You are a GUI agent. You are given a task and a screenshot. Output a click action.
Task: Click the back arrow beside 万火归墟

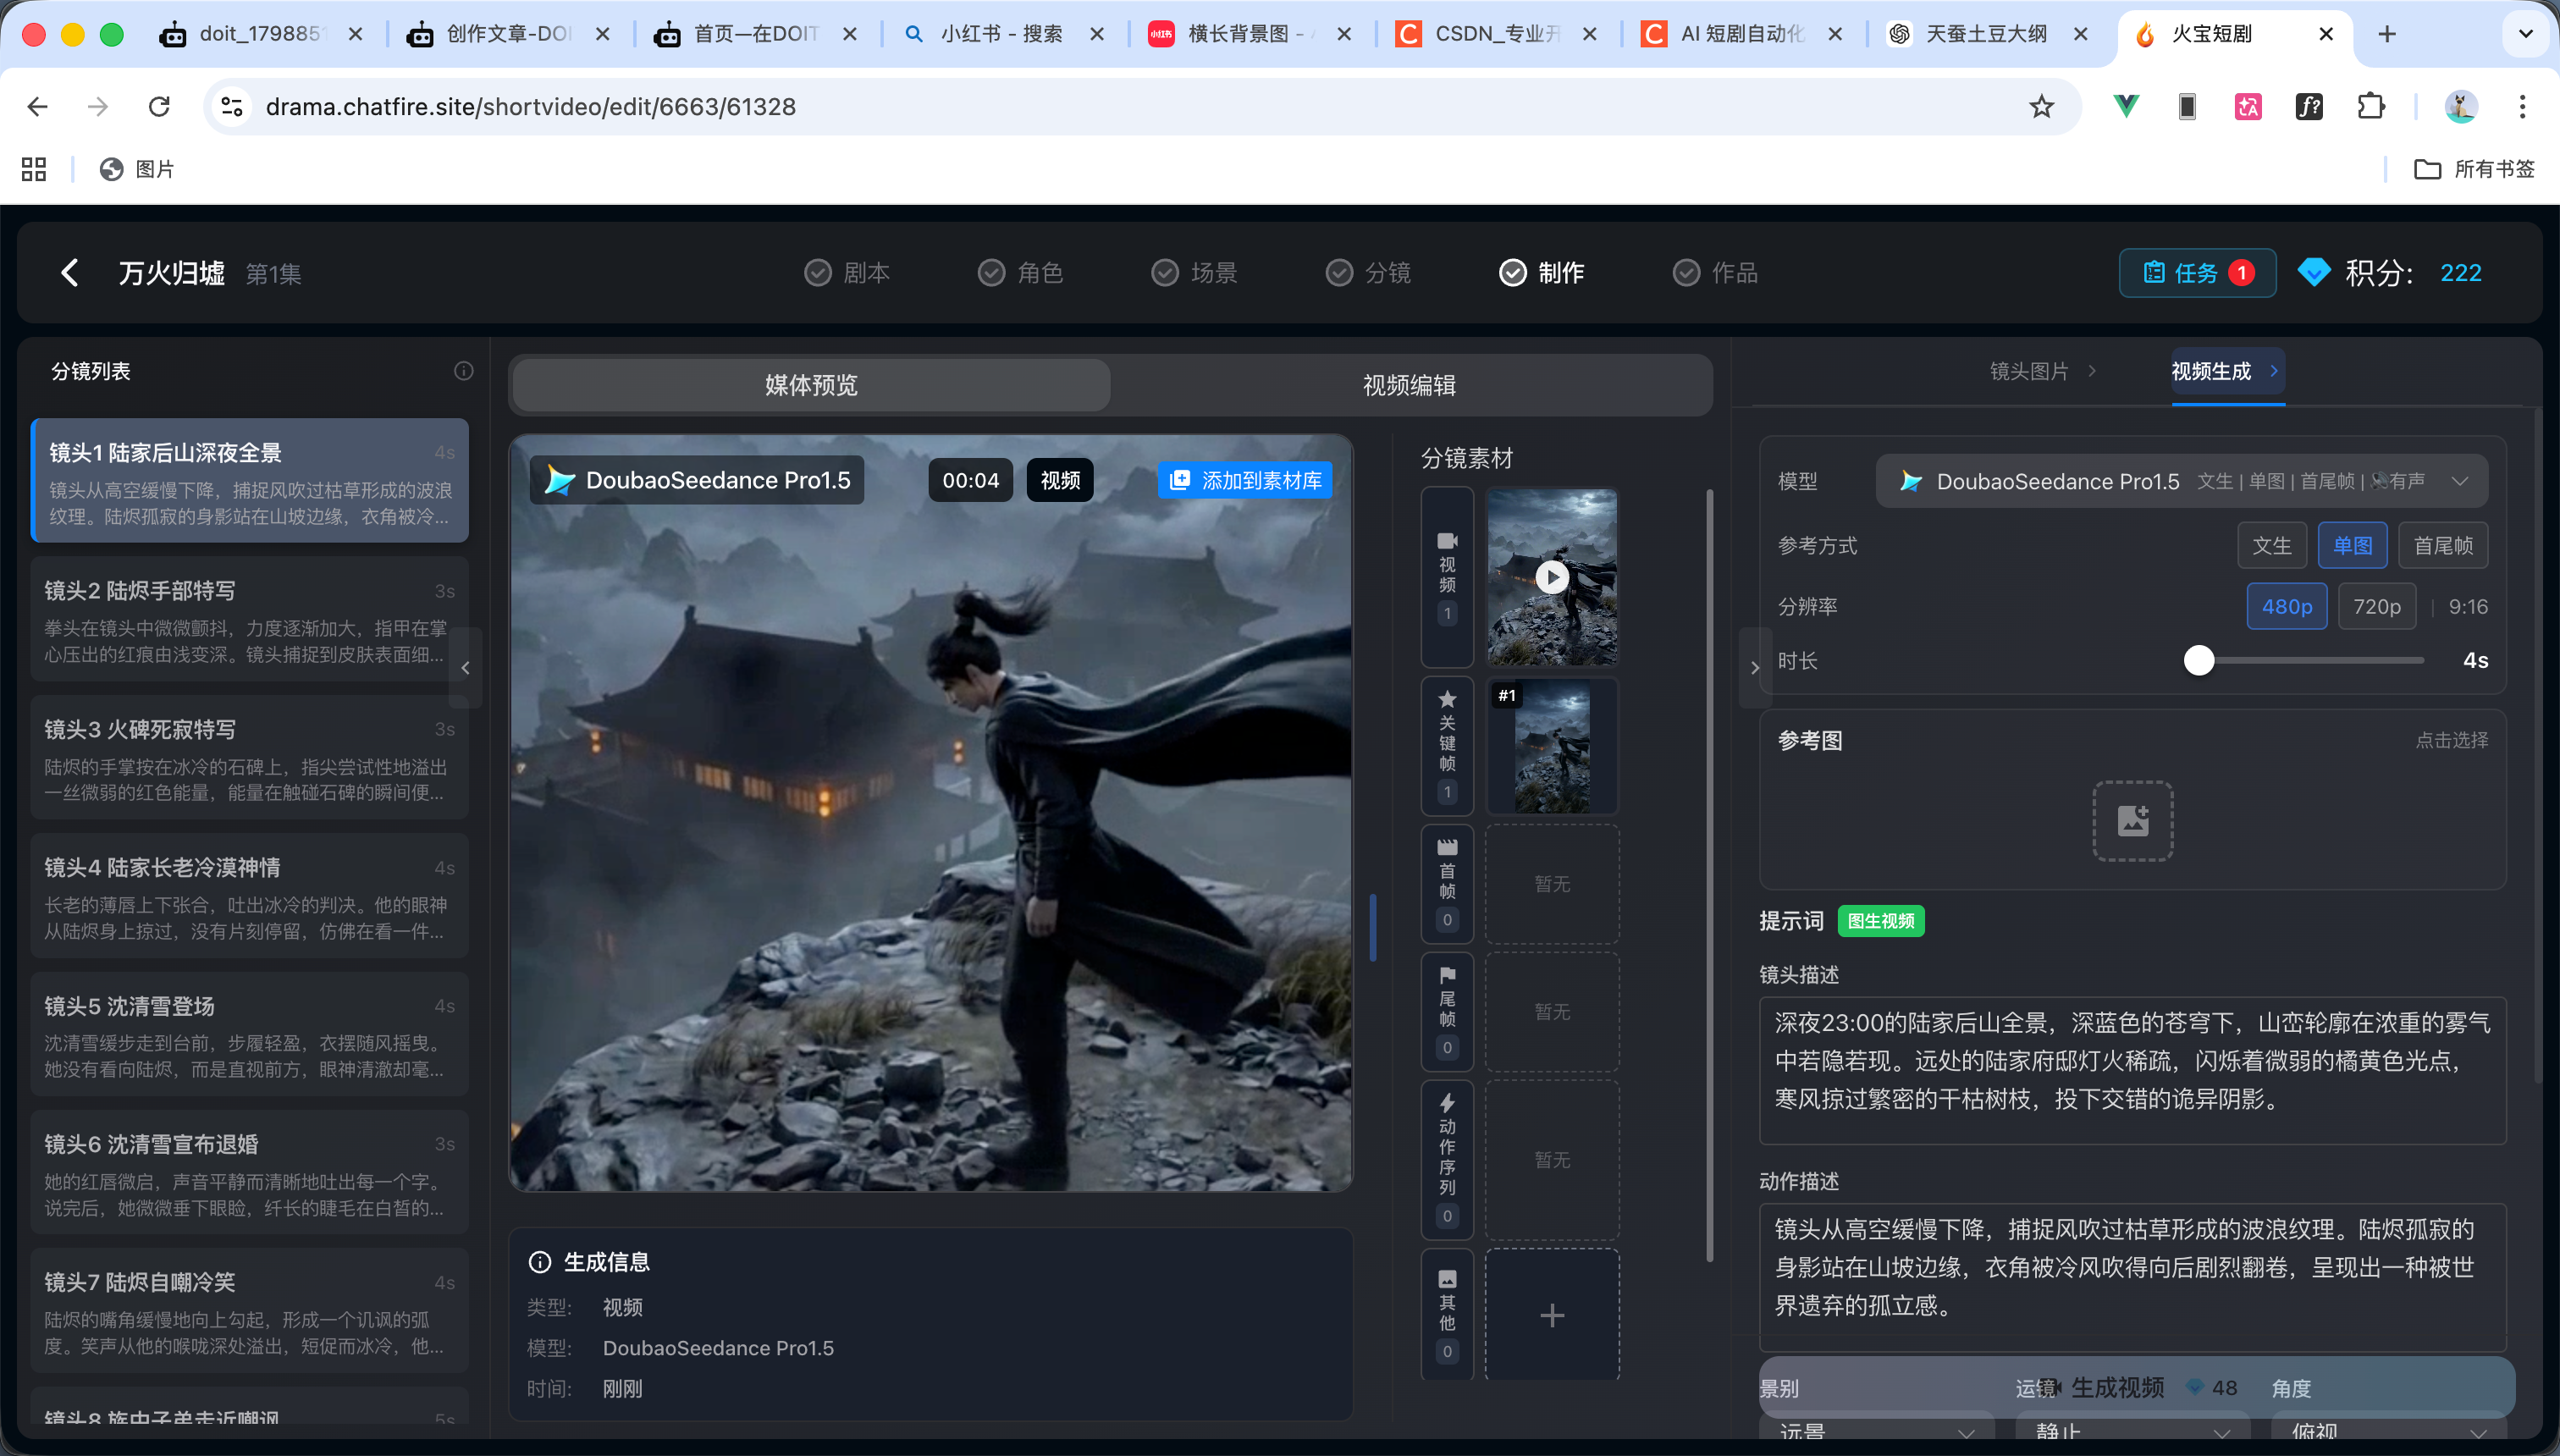tap(69, 272)
